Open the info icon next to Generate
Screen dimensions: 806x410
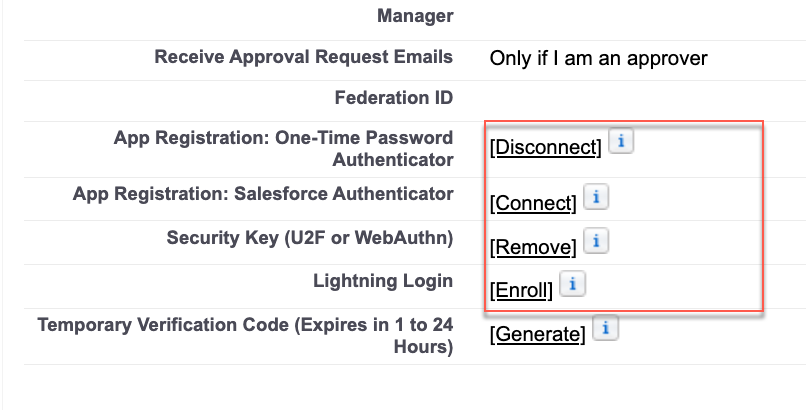point(605,328)
